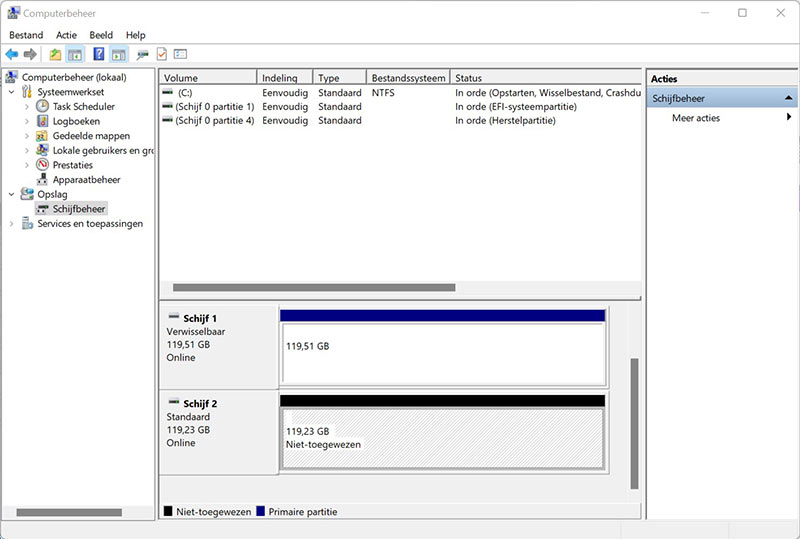
Task: Select the Schijf 2 disk label panel
Action: [219, 432]
